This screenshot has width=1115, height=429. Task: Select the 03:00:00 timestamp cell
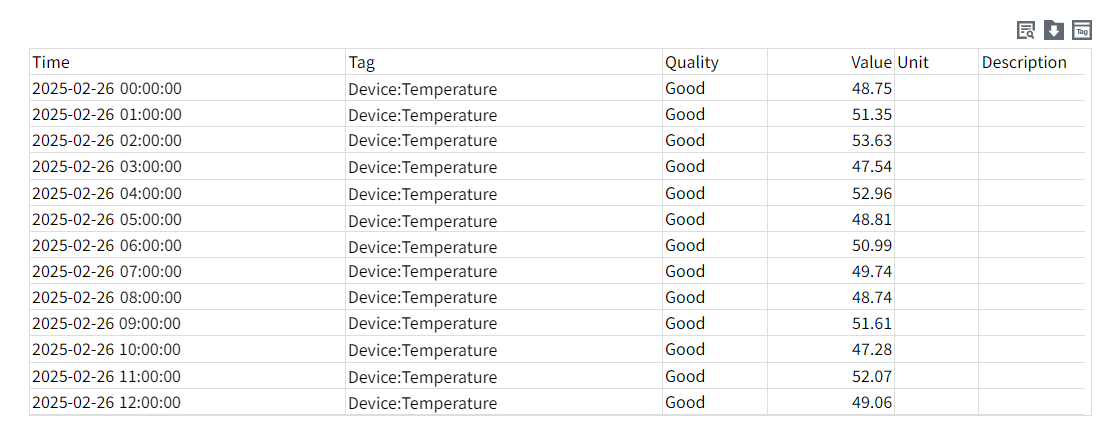(x=107, y=166)
